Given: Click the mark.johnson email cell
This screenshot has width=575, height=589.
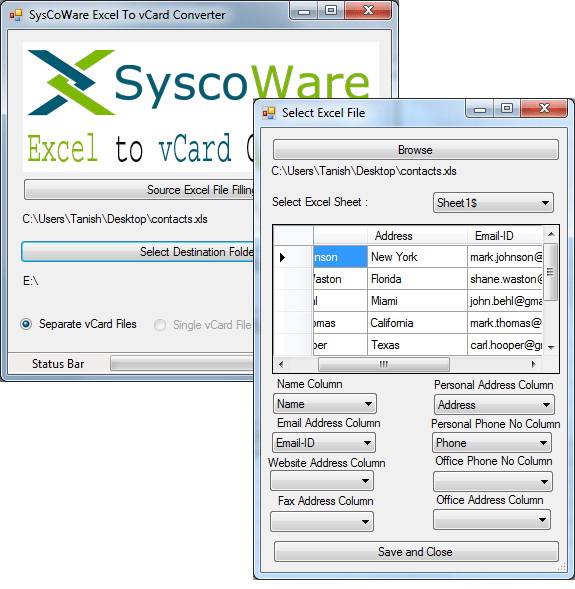Looking at the screenshot, I should [x=504, y=257].
